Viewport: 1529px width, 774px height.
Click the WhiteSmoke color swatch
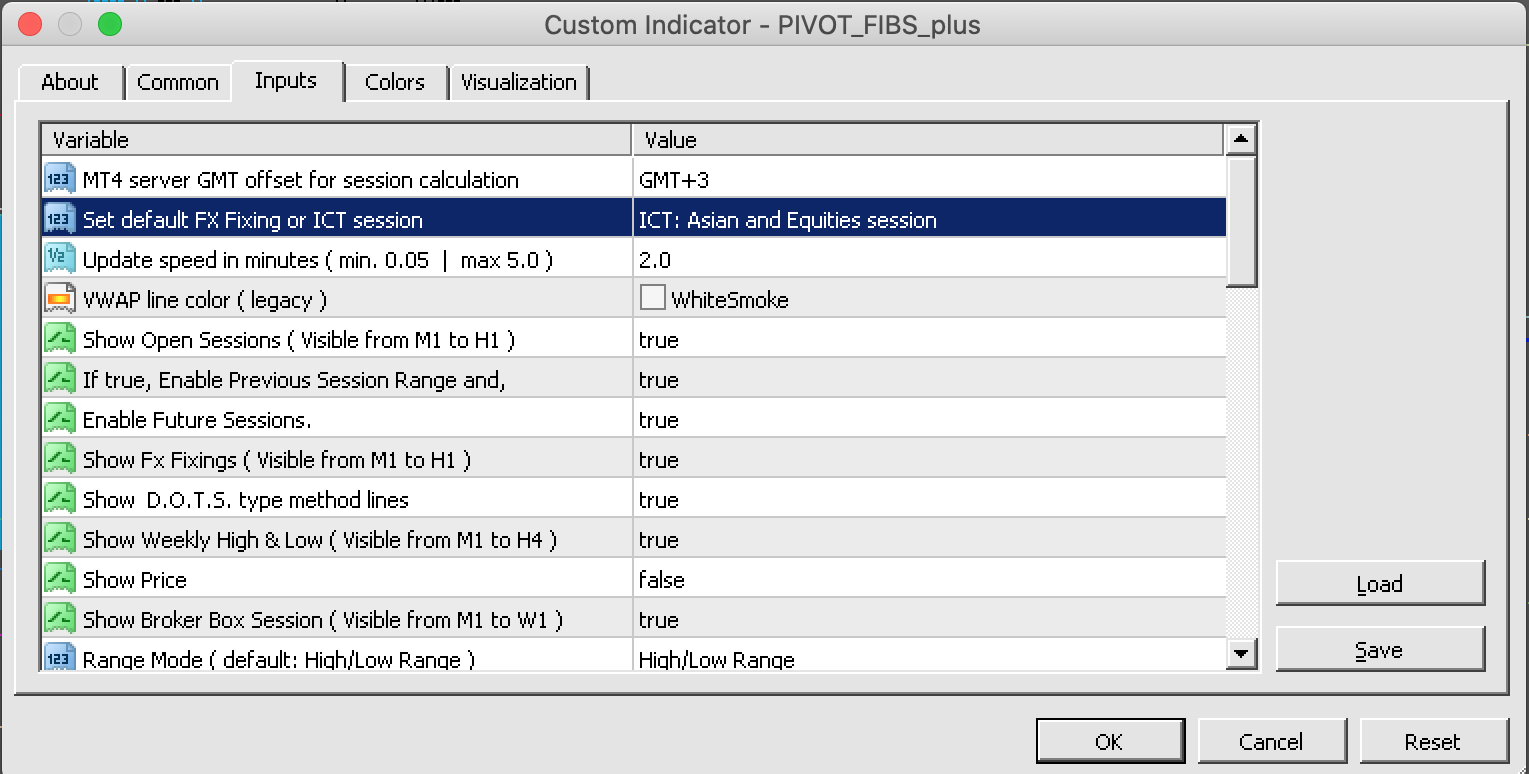coord(653,298)
